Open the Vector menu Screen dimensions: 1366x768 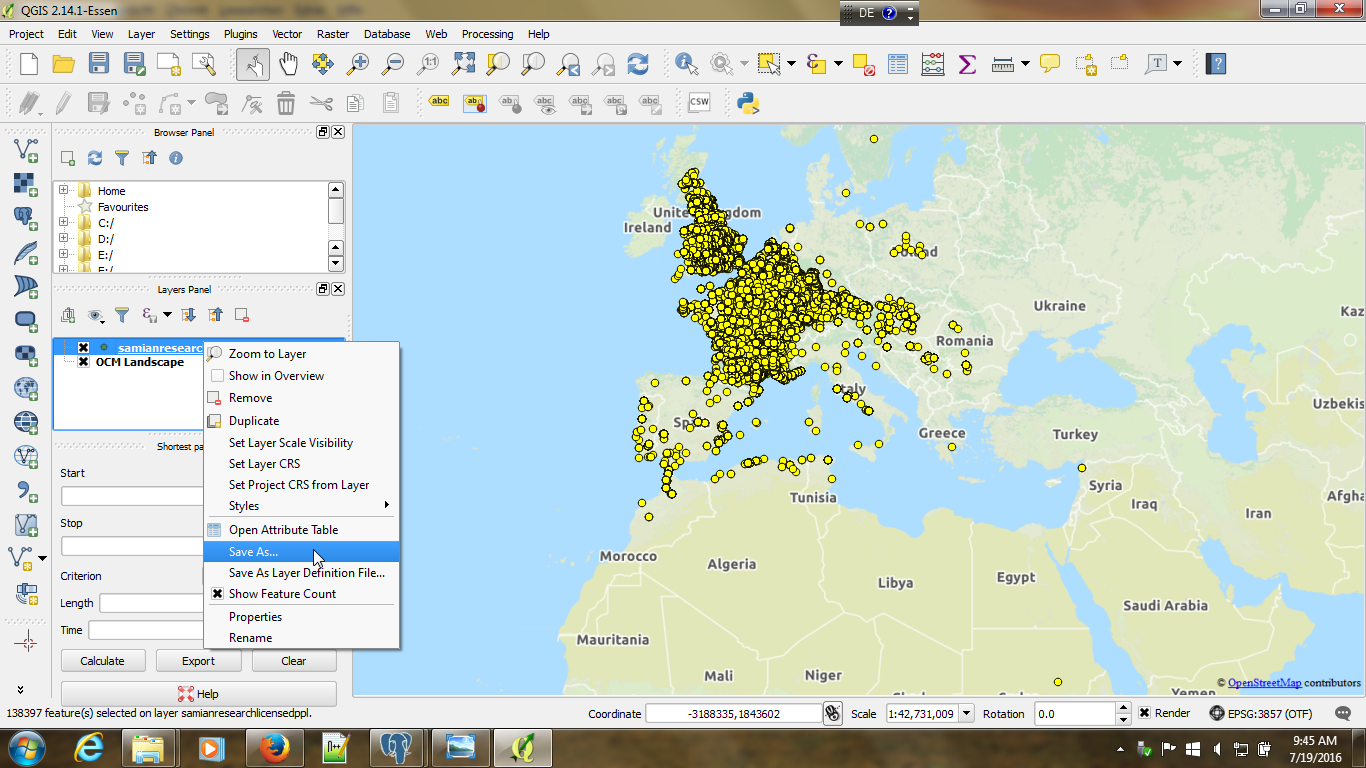287,34
